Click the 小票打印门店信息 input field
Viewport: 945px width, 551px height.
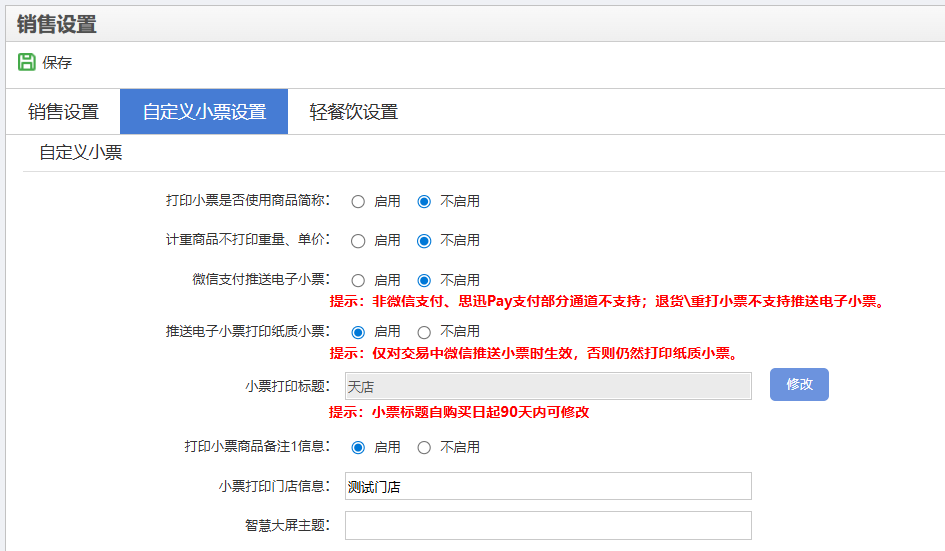tap(547, 487)
